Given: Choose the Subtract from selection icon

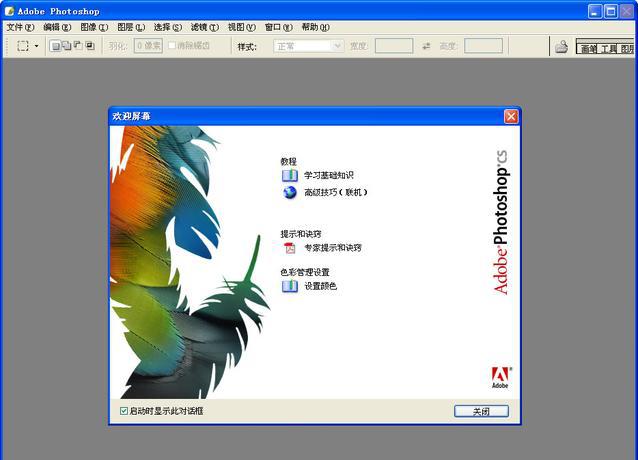Looking at the screenshot, I should point(78,46).
